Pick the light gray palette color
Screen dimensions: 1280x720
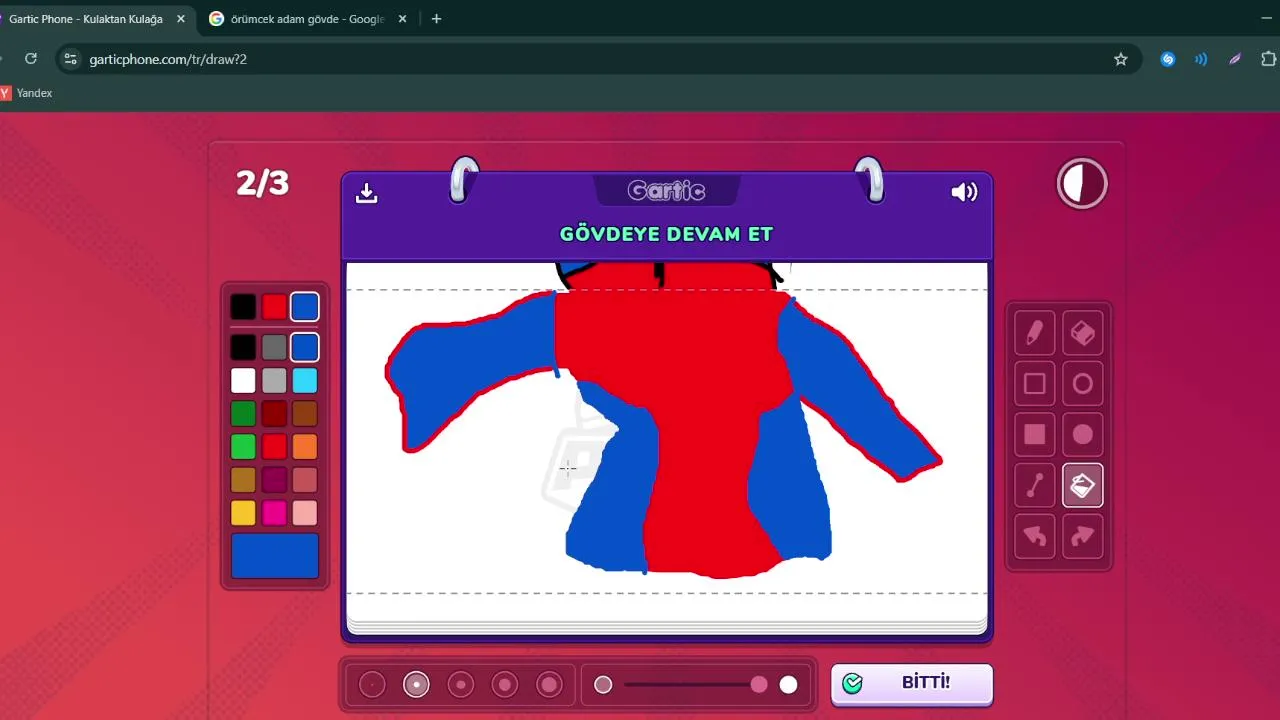click(x=274, y=381)
